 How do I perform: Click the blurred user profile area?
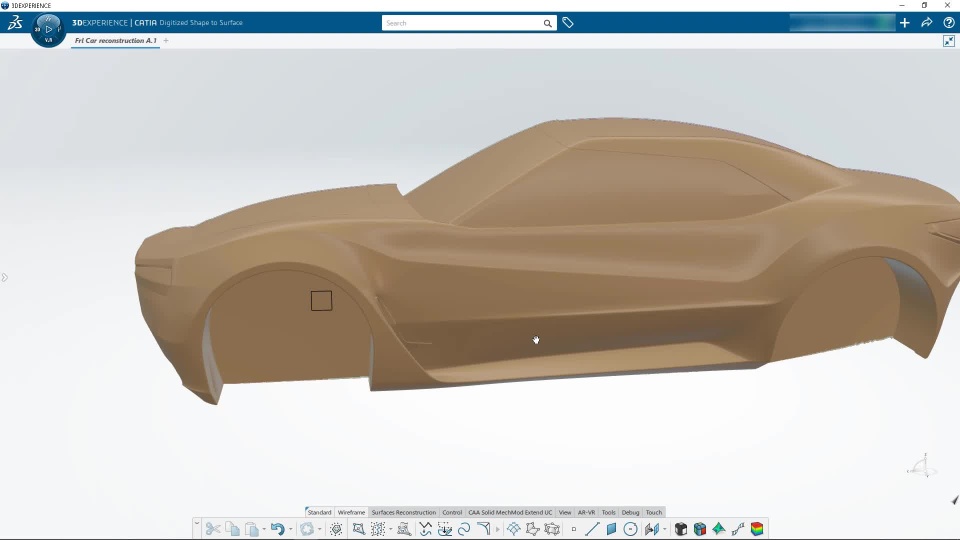coord(842,23)
